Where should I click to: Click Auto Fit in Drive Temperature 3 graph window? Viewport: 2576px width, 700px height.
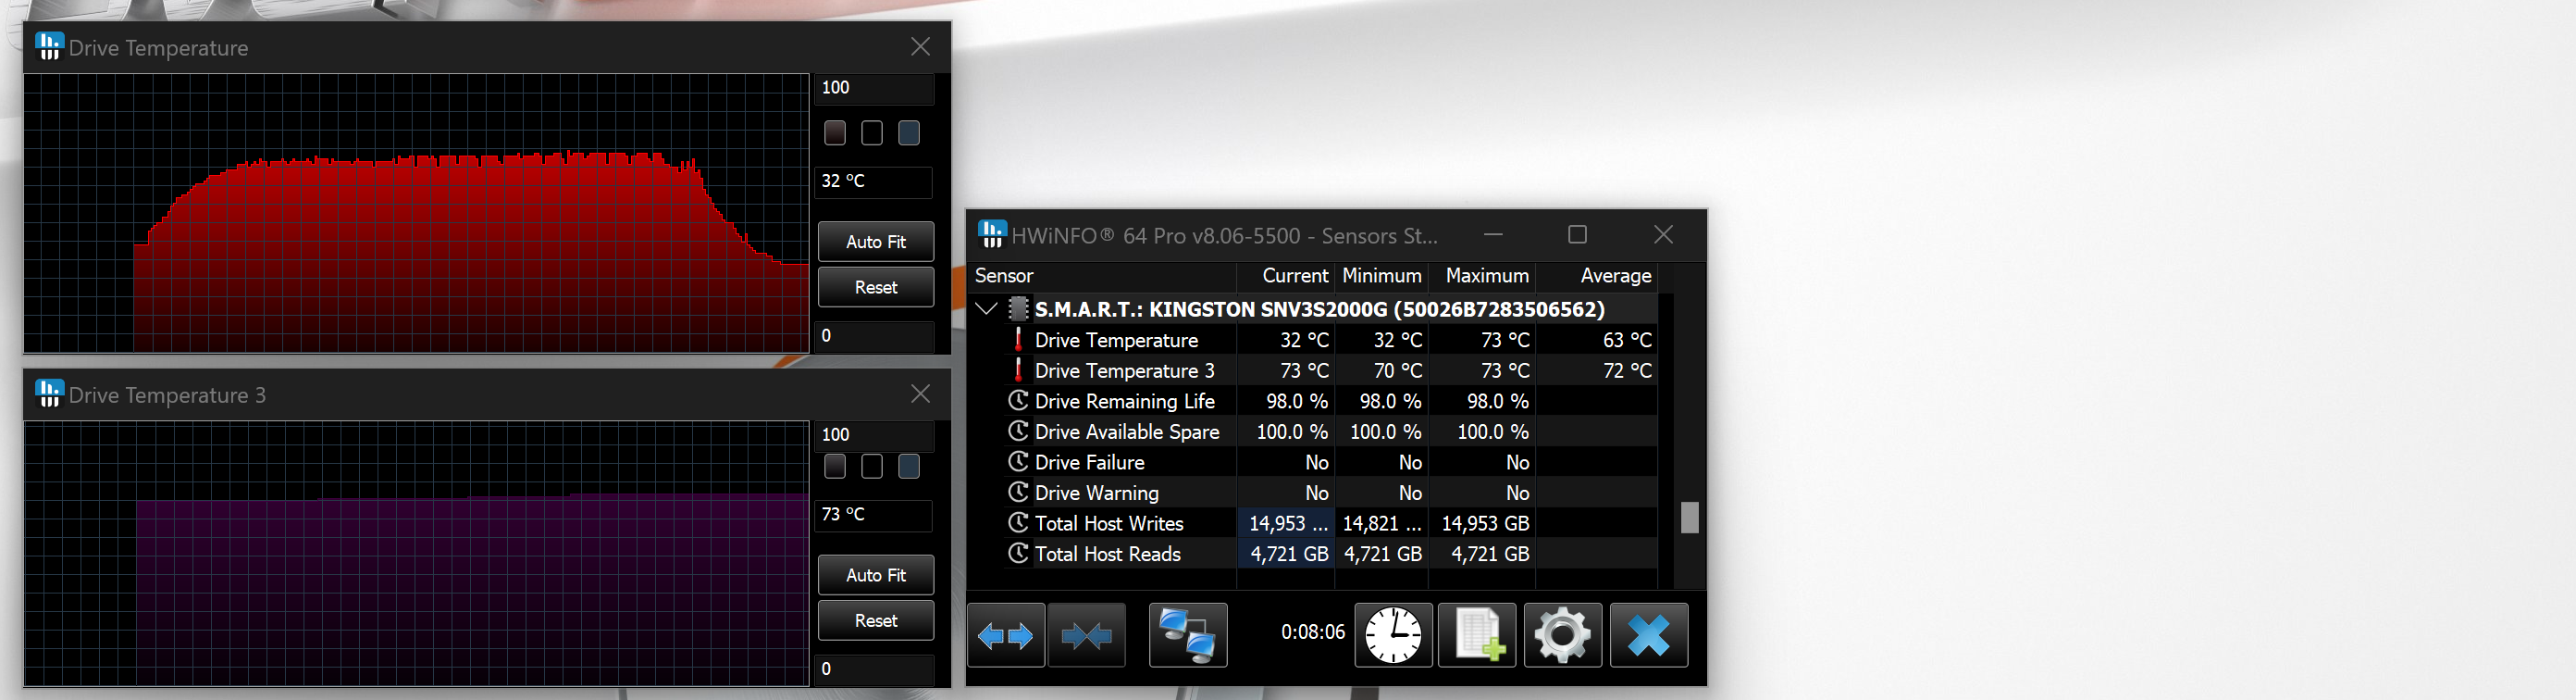[x=876, y=575]
